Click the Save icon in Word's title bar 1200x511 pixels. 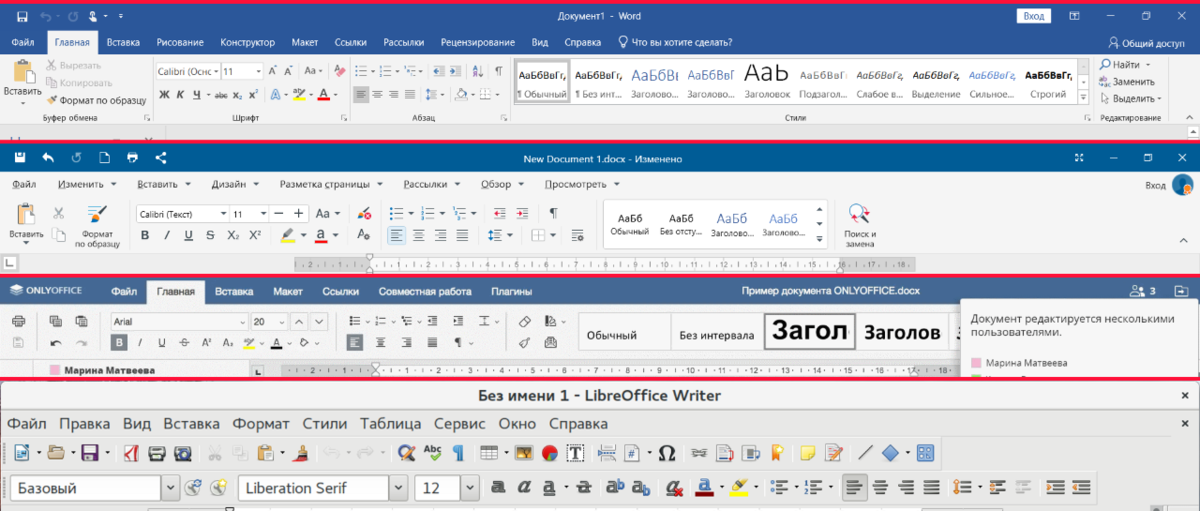point(20,17)
